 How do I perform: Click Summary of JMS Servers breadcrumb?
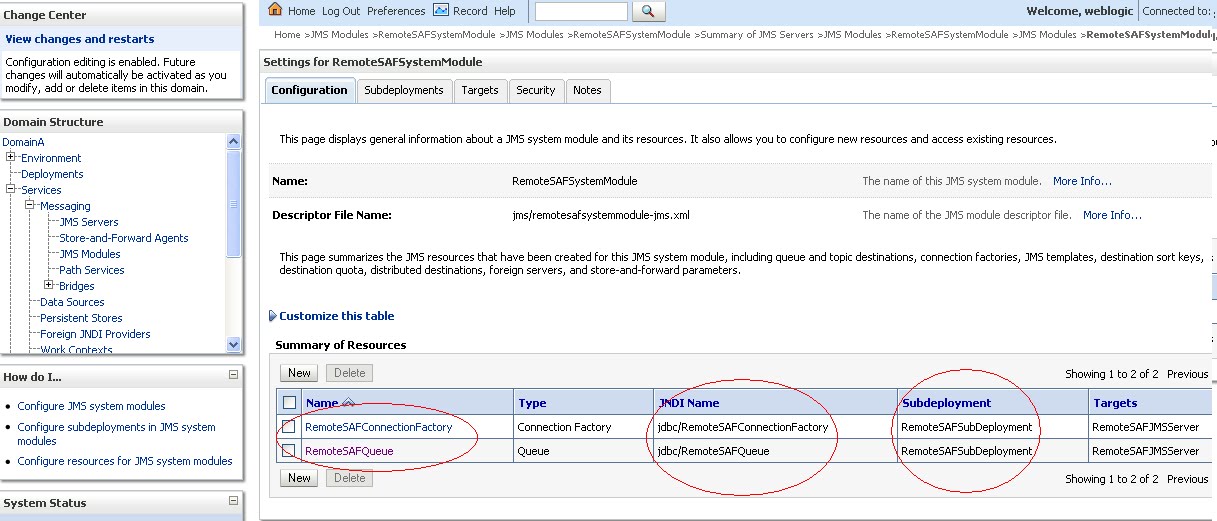(756, 35)
